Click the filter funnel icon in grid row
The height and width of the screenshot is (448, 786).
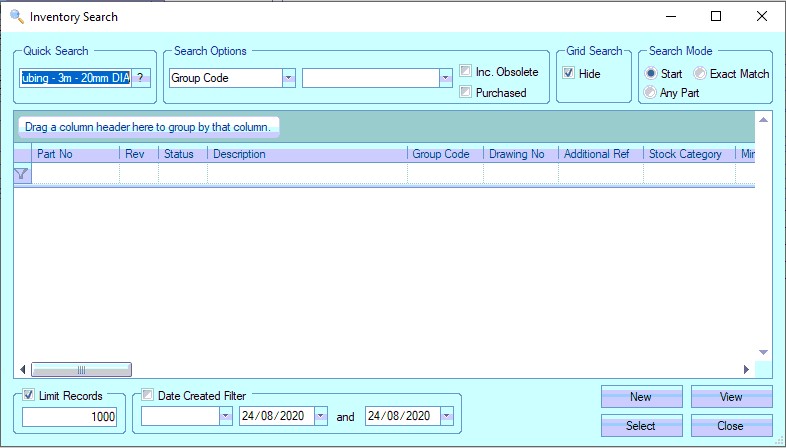pyautogui.click(x=21, y=174)
